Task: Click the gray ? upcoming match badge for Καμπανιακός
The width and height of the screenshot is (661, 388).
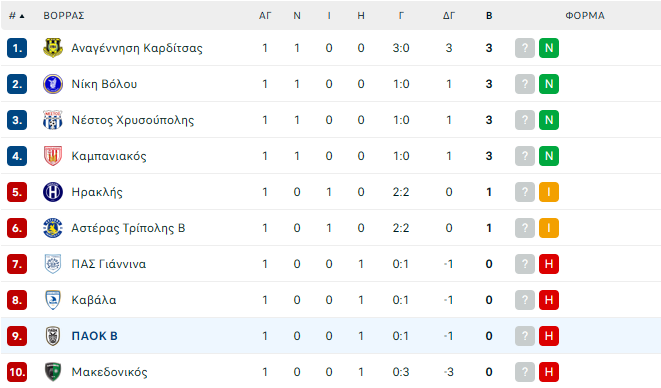Action: pyautogui.click(x=525, y=156)
